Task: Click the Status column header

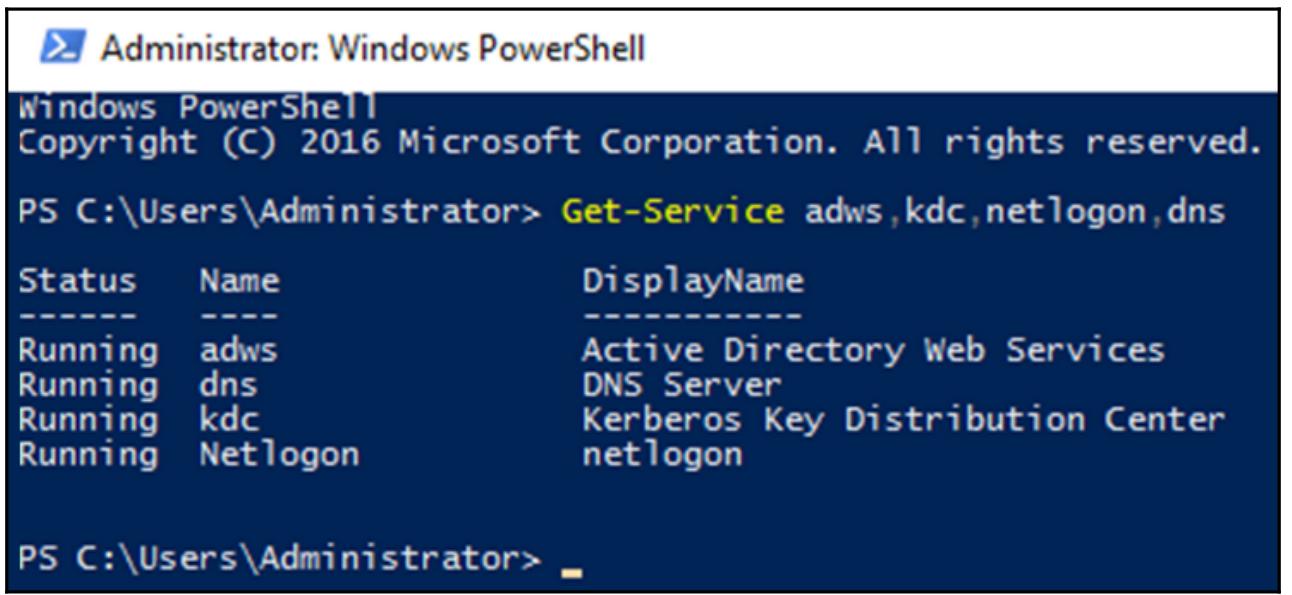Action: click(77, 281)
